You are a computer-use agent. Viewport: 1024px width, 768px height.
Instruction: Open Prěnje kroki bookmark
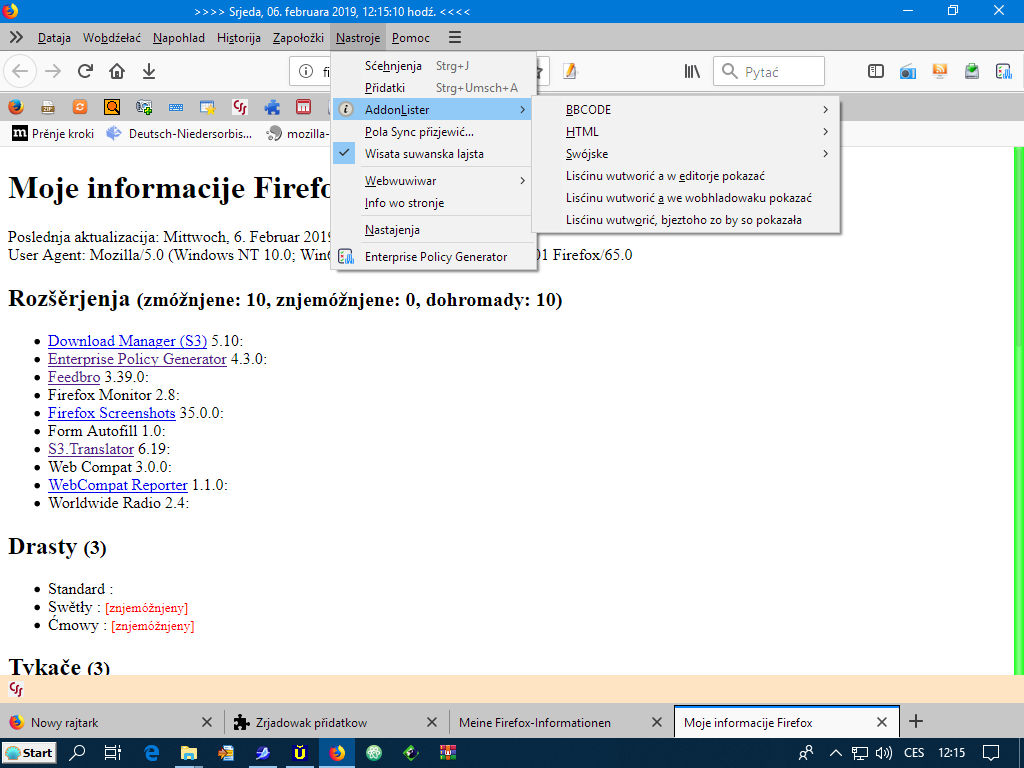(54, 133)
